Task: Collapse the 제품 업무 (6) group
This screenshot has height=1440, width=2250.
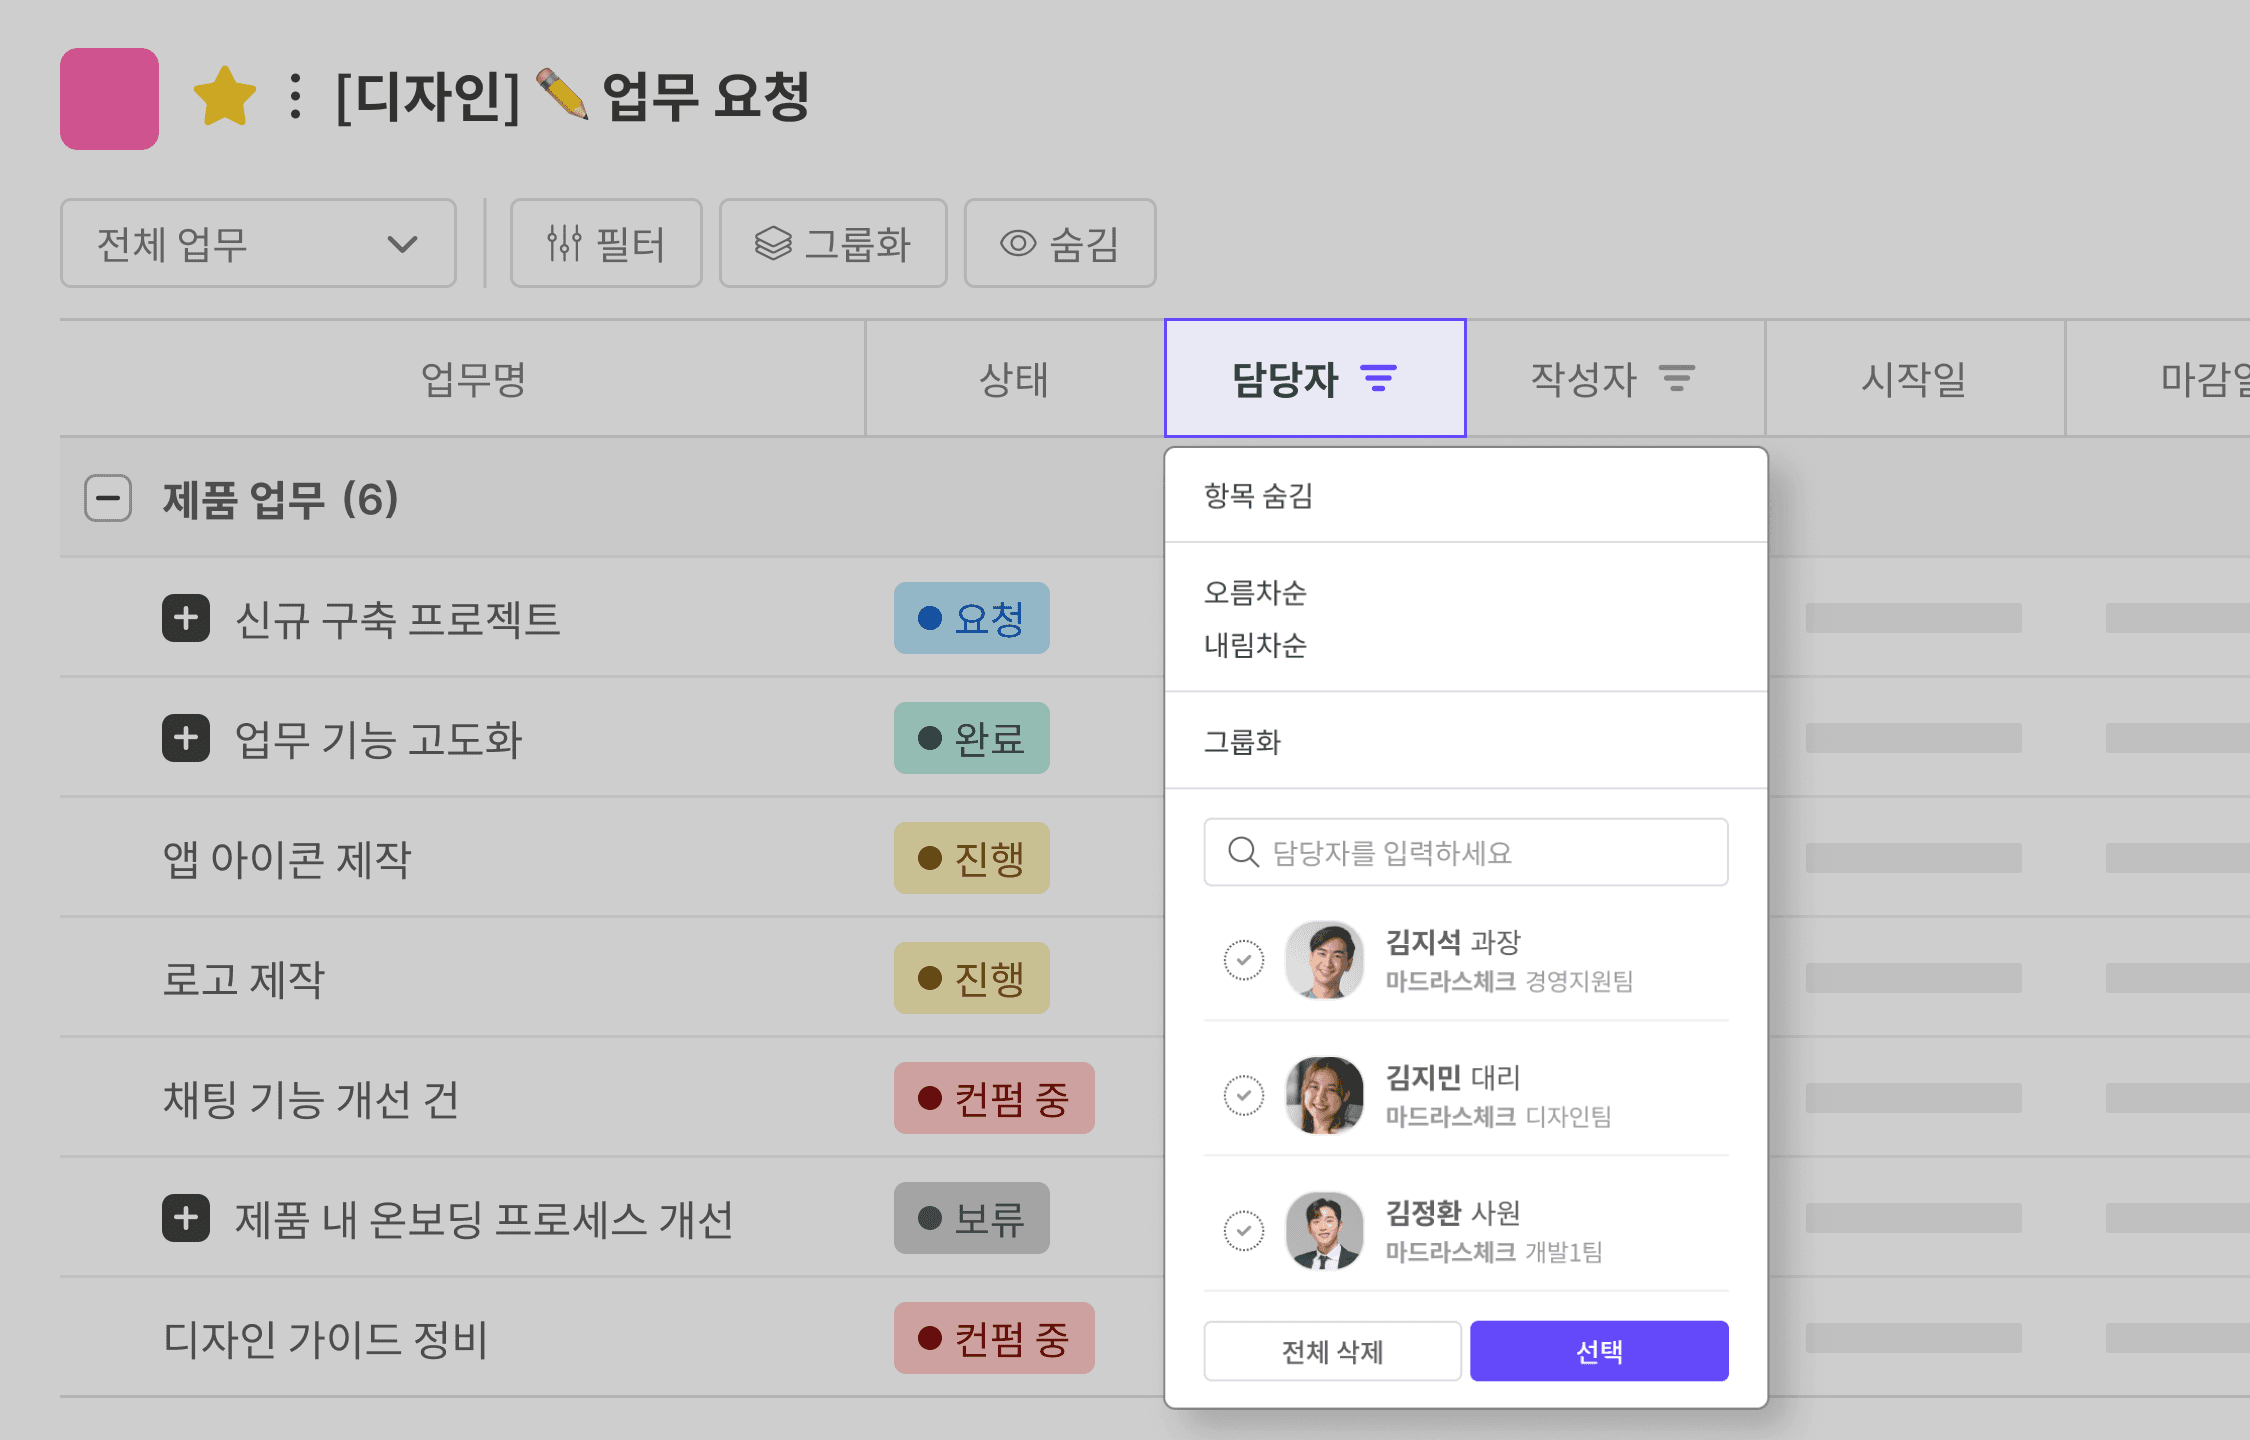Action: pyautogui.click(x=108, y=498)
